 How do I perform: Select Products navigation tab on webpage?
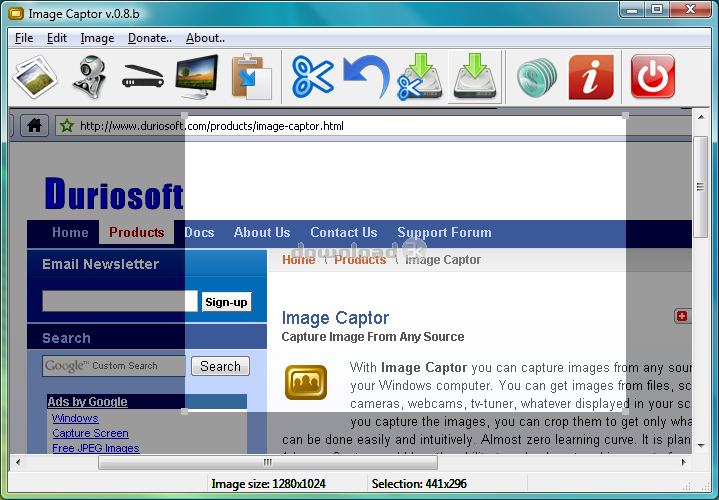point(137,232)
